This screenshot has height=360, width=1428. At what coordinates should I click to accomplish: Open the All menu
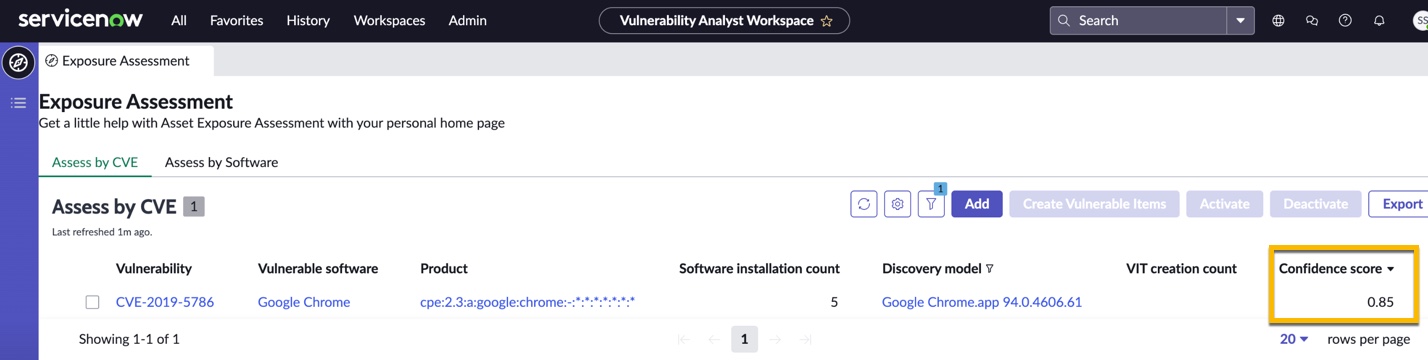tap(179, 20)
